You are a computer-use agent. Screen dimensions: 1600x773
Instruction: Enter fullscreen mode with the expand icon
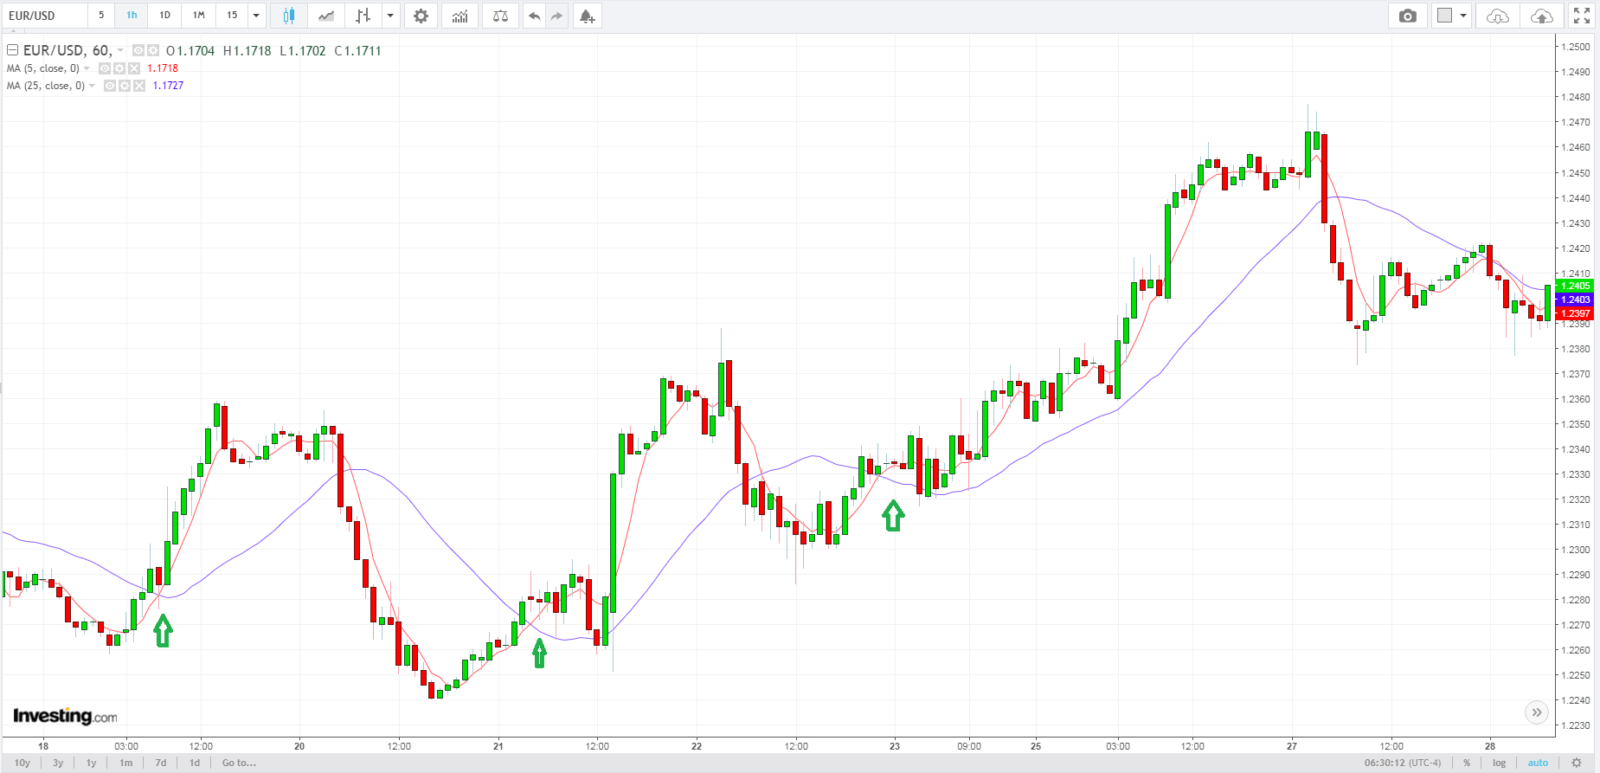point(1581,16)
